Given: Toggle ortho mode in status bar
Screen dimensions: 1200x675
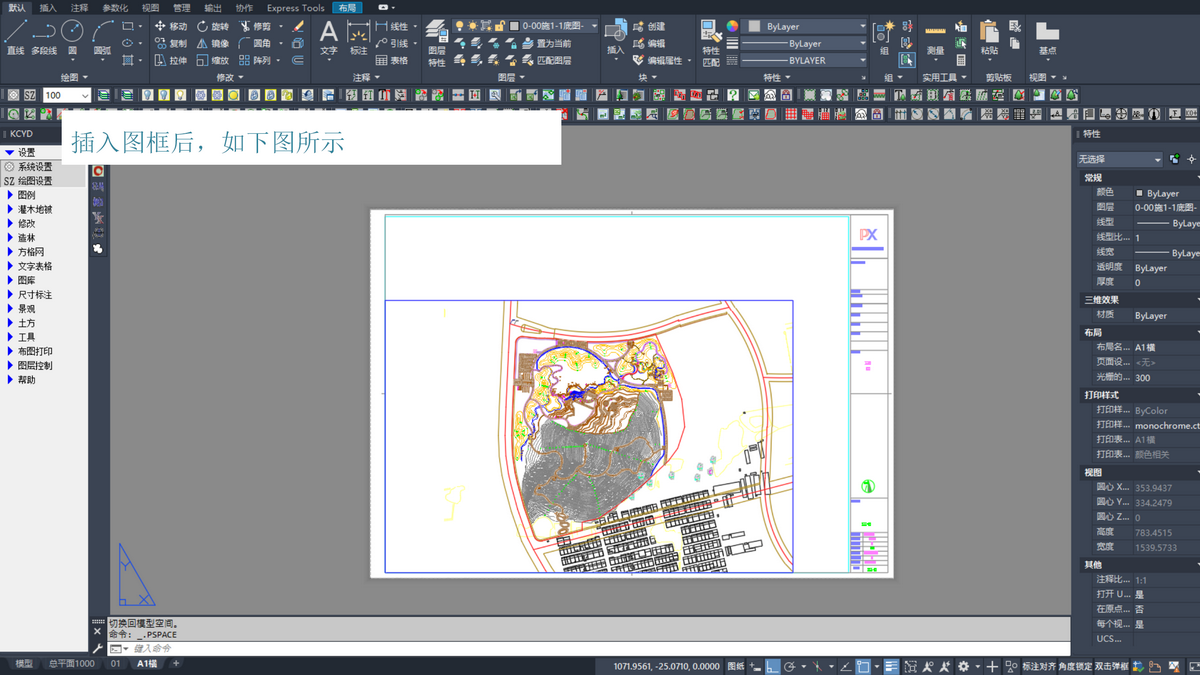Looking at the screenshot, I should click(x=774, y=666).
